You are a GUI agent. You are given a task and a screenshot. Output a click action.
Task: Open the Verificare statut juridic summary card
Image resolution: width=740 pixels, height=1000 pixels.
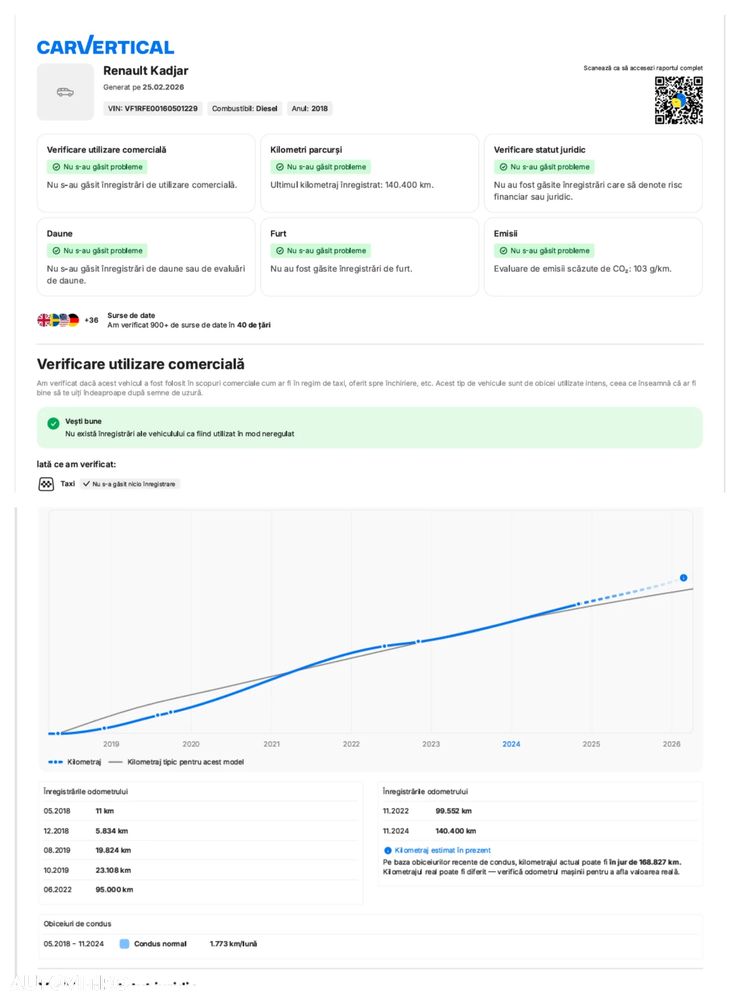pyautogui.click(x=593, y=173)
